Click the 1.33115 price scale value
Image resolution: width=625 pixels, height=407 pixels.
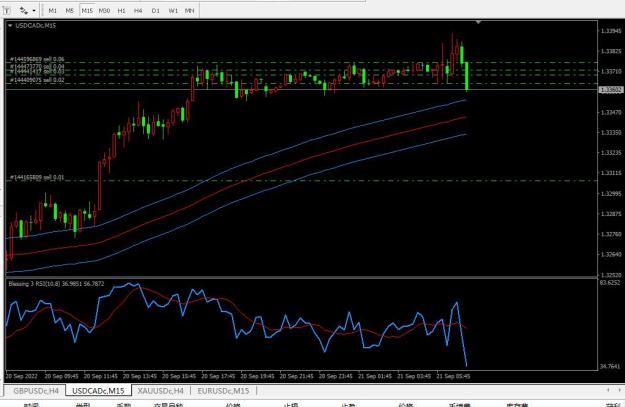(x=611, y=173)
